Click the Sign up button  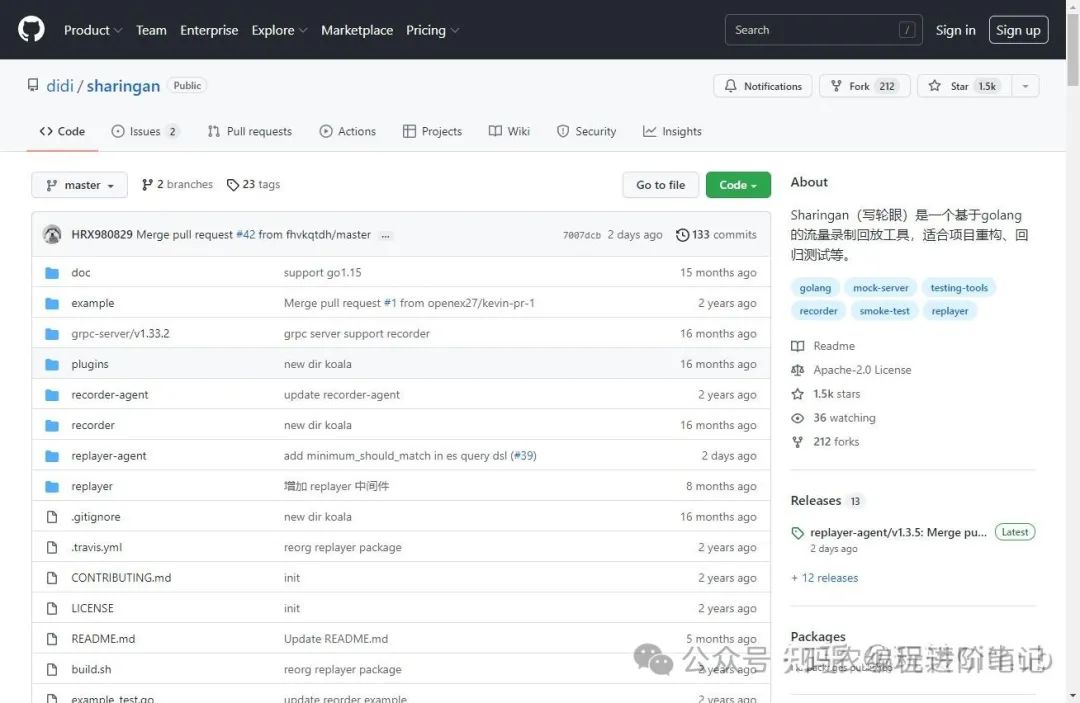coord(1018,30)
